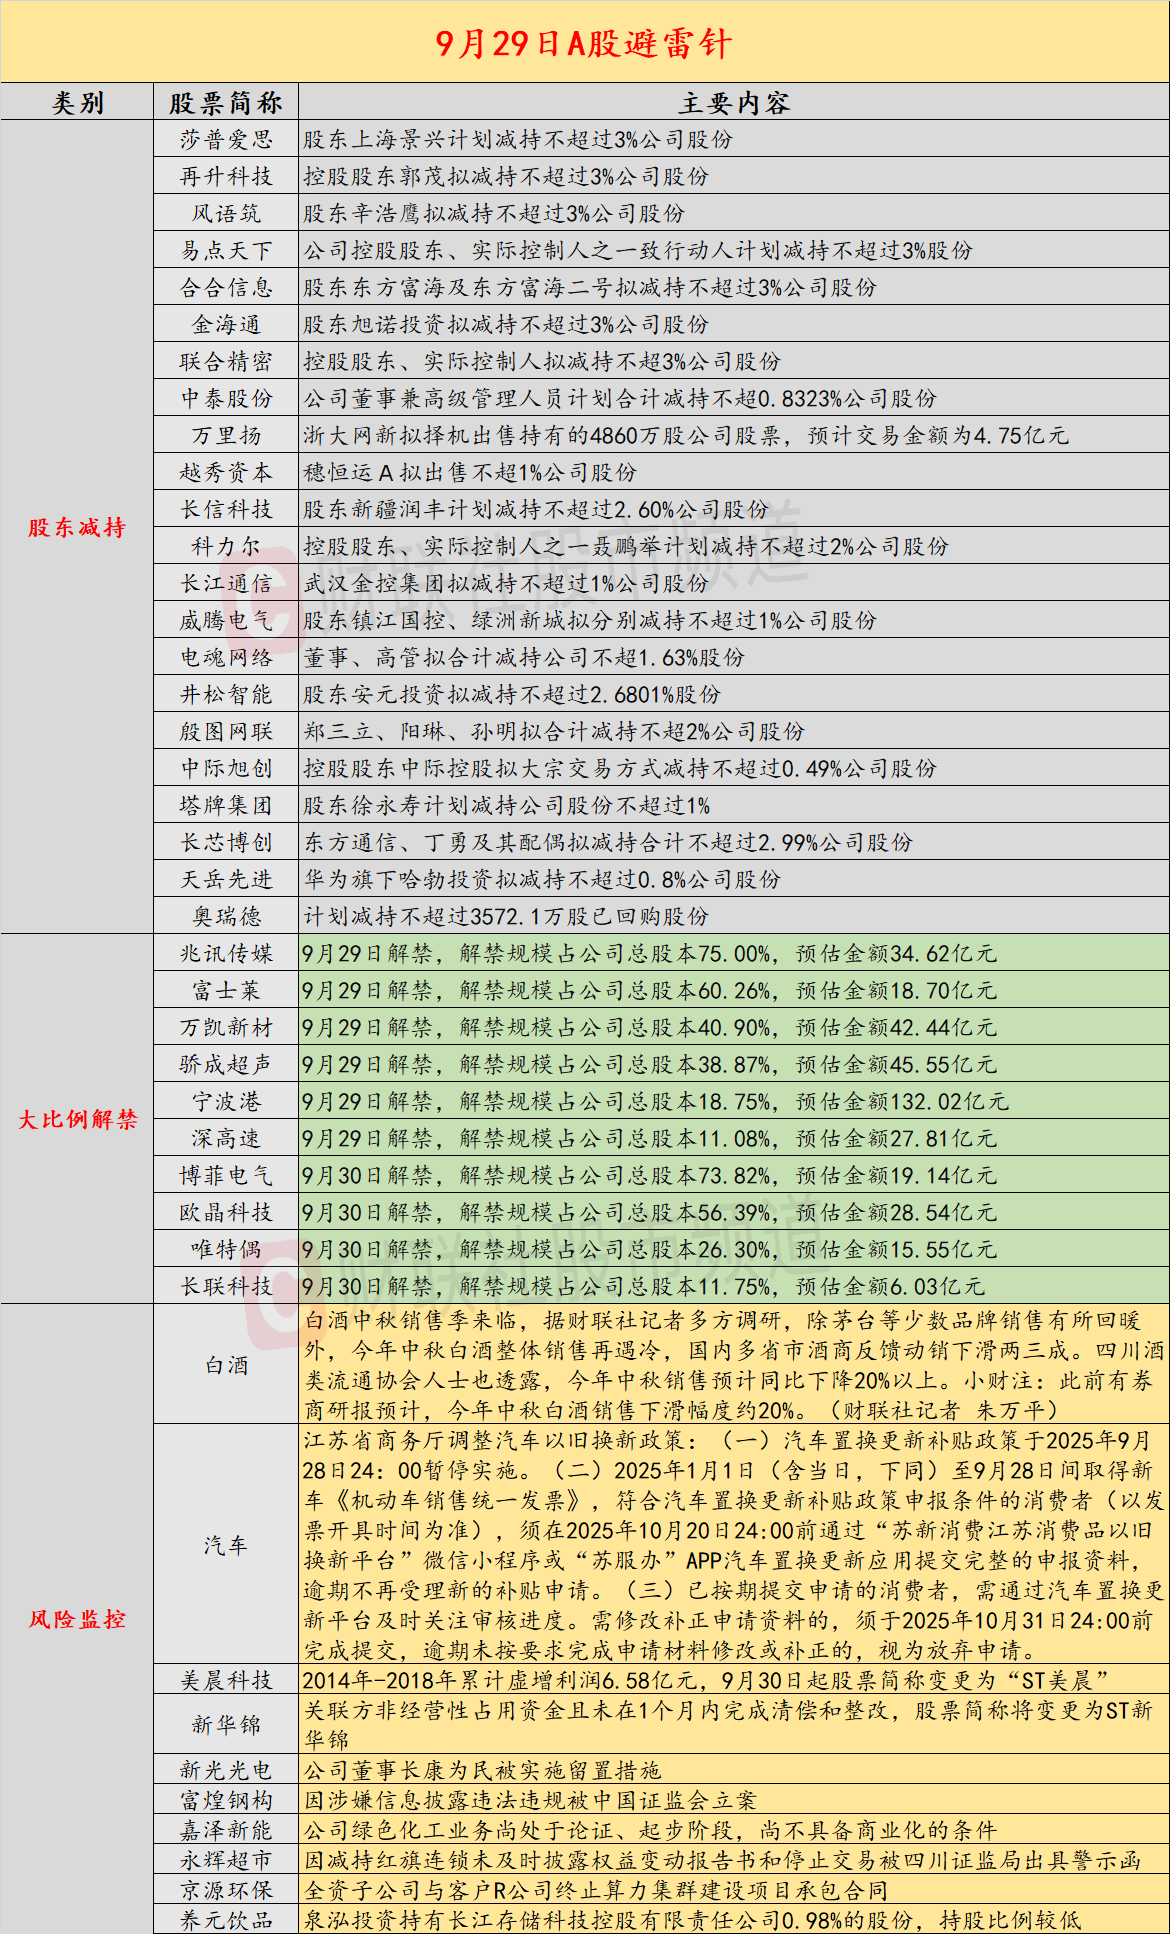Select stock name 深高速
The height and width of the screenshot is (1934, 1170).
pyautogui.click(x=226, y=1138)
